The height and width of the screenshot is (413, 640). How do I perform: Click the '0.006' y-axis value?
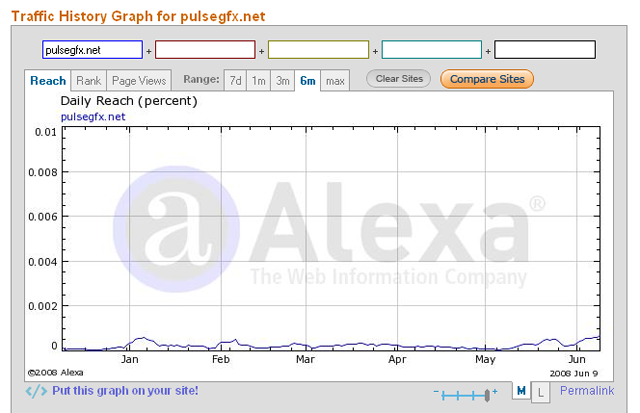point(43,216)
